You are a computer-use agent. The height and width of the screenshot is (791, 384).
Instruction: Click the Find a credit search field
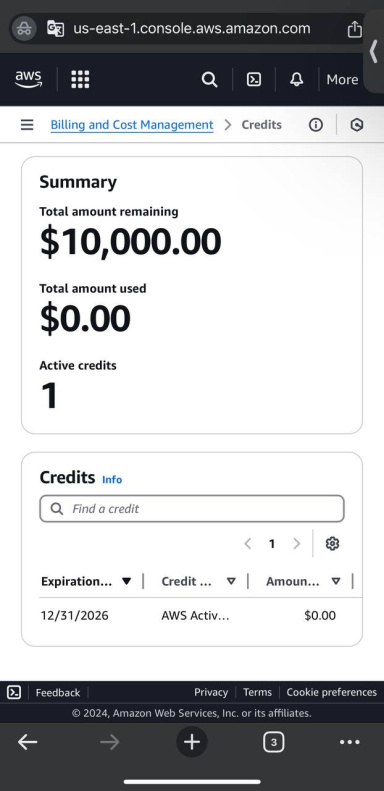pos(192,508)
